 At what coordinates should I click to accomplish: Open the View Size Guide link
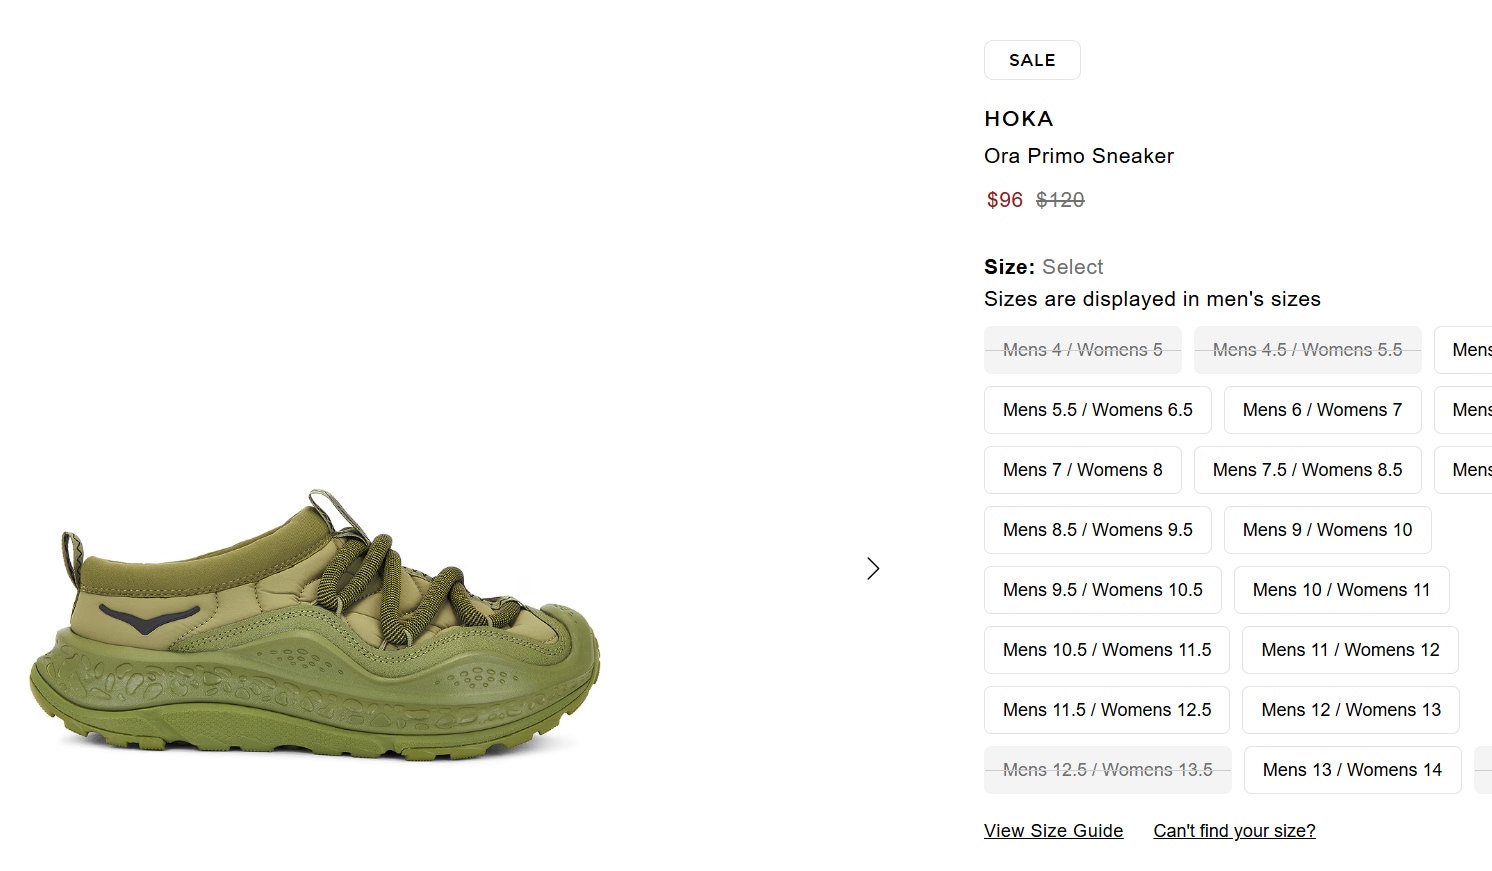pos(1053,831)
